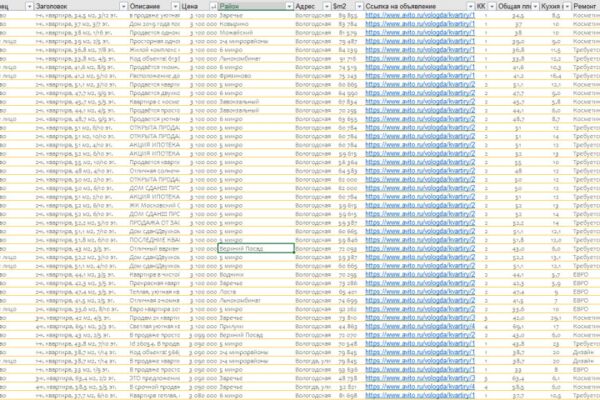Open the avito link in the Водники row
This screenshot has width=600, height=400.
pyautogui.click(x=420, y=274)
